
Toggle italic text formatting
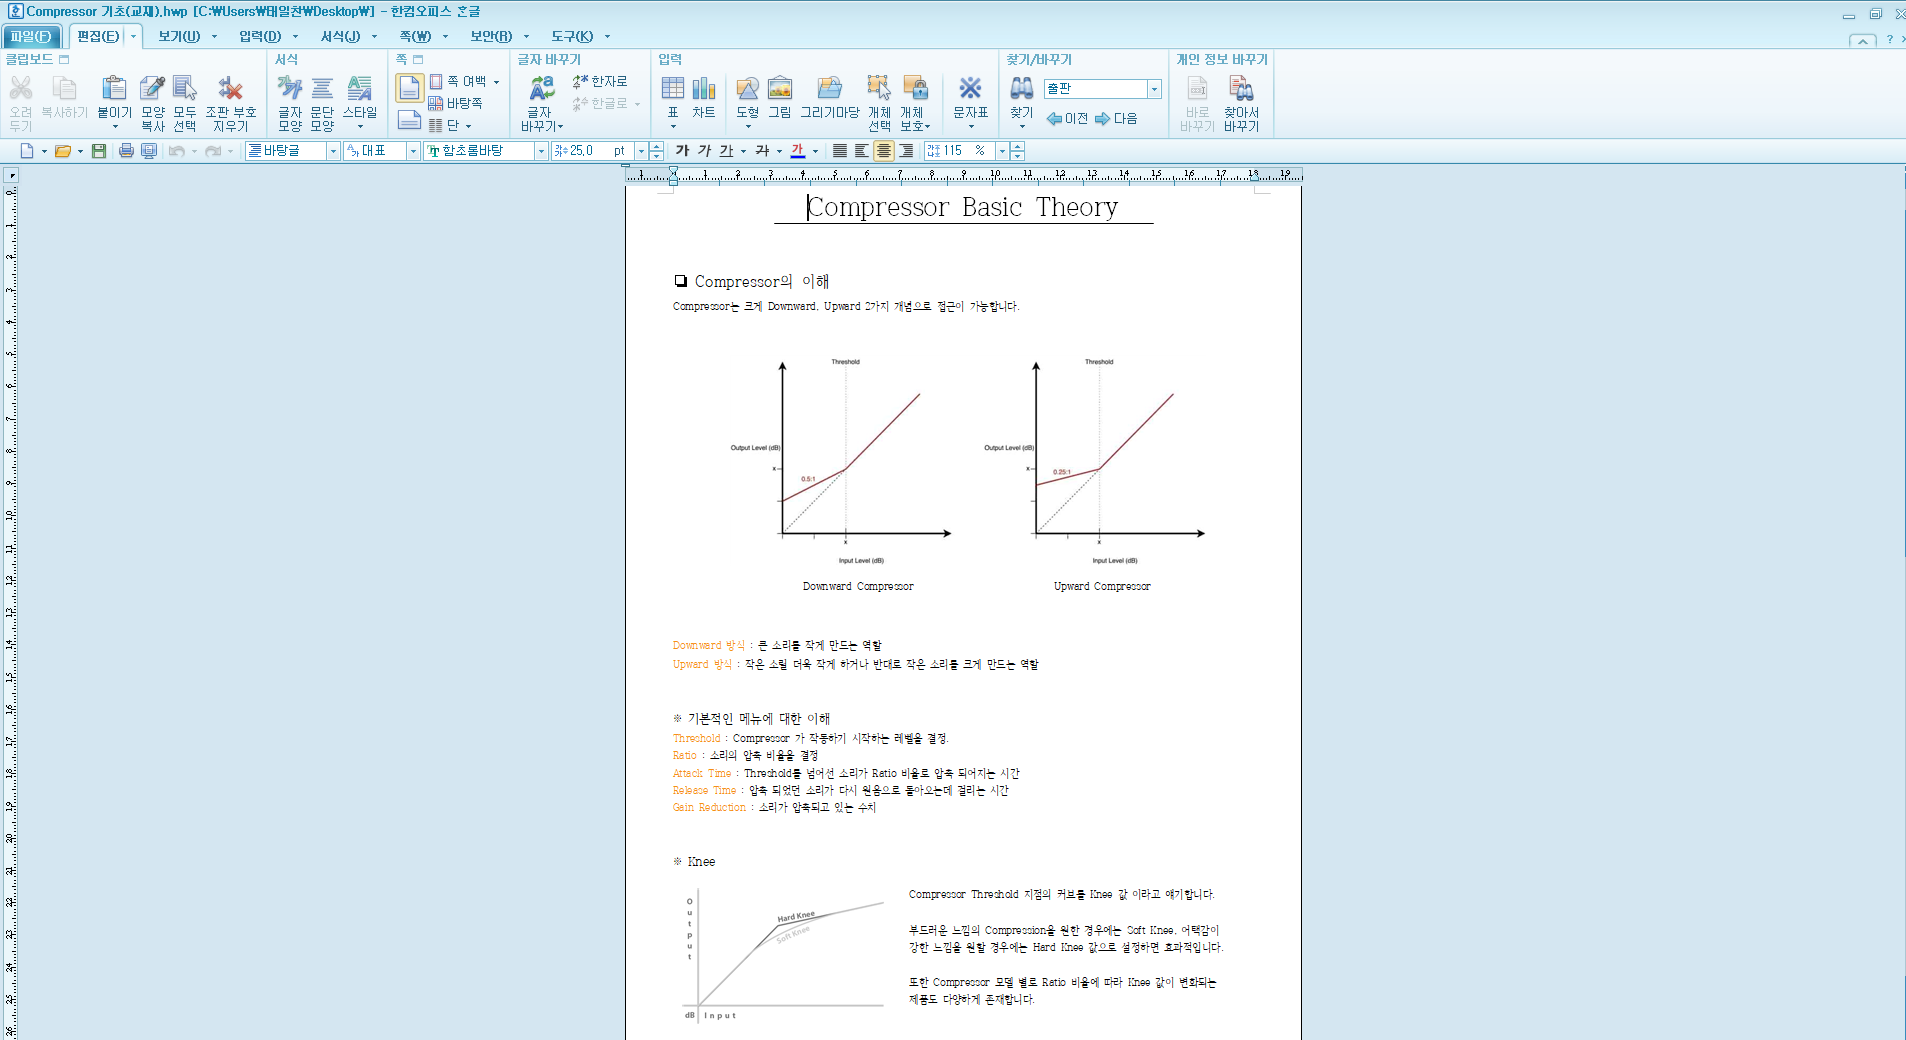point(704,151)
